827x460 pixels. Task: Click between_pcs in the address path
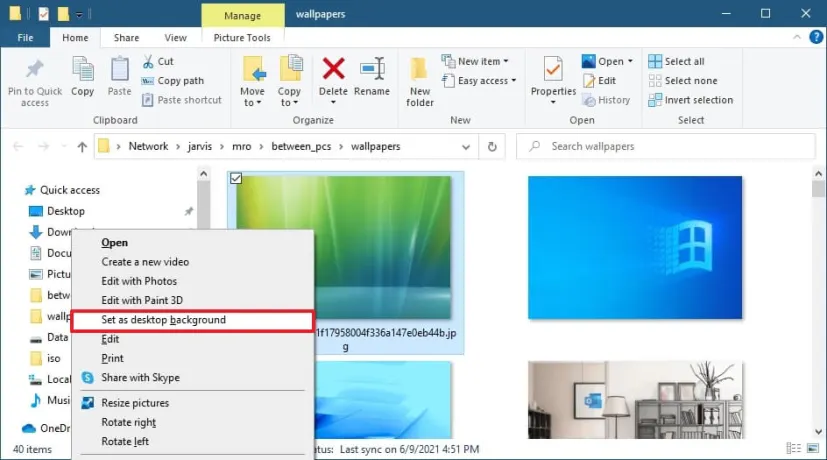click(x=301, y=146)
